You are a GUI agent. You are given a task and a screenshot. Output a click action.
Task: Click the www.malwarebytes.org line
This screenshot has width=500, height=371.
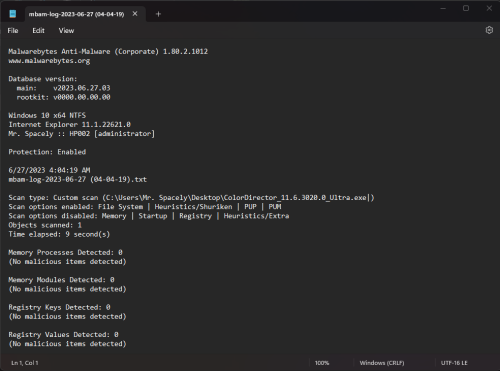[49, 61]
